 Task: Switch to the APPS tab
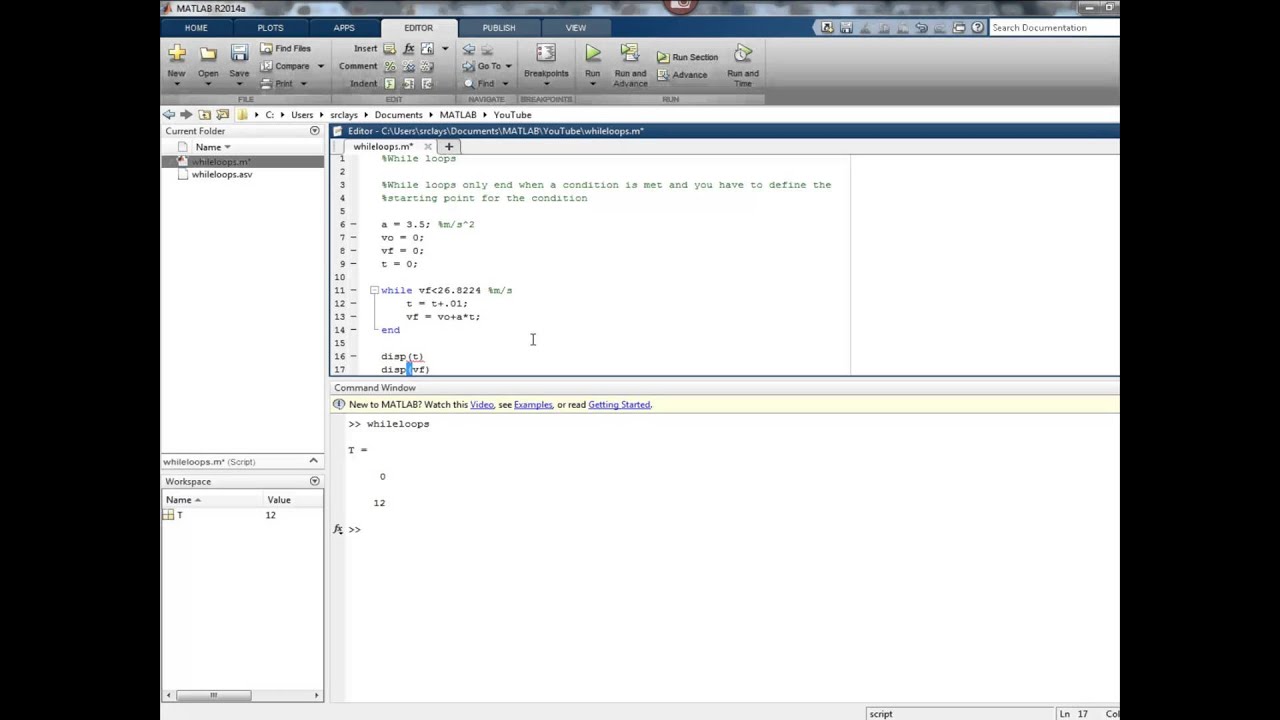(344, 28)
